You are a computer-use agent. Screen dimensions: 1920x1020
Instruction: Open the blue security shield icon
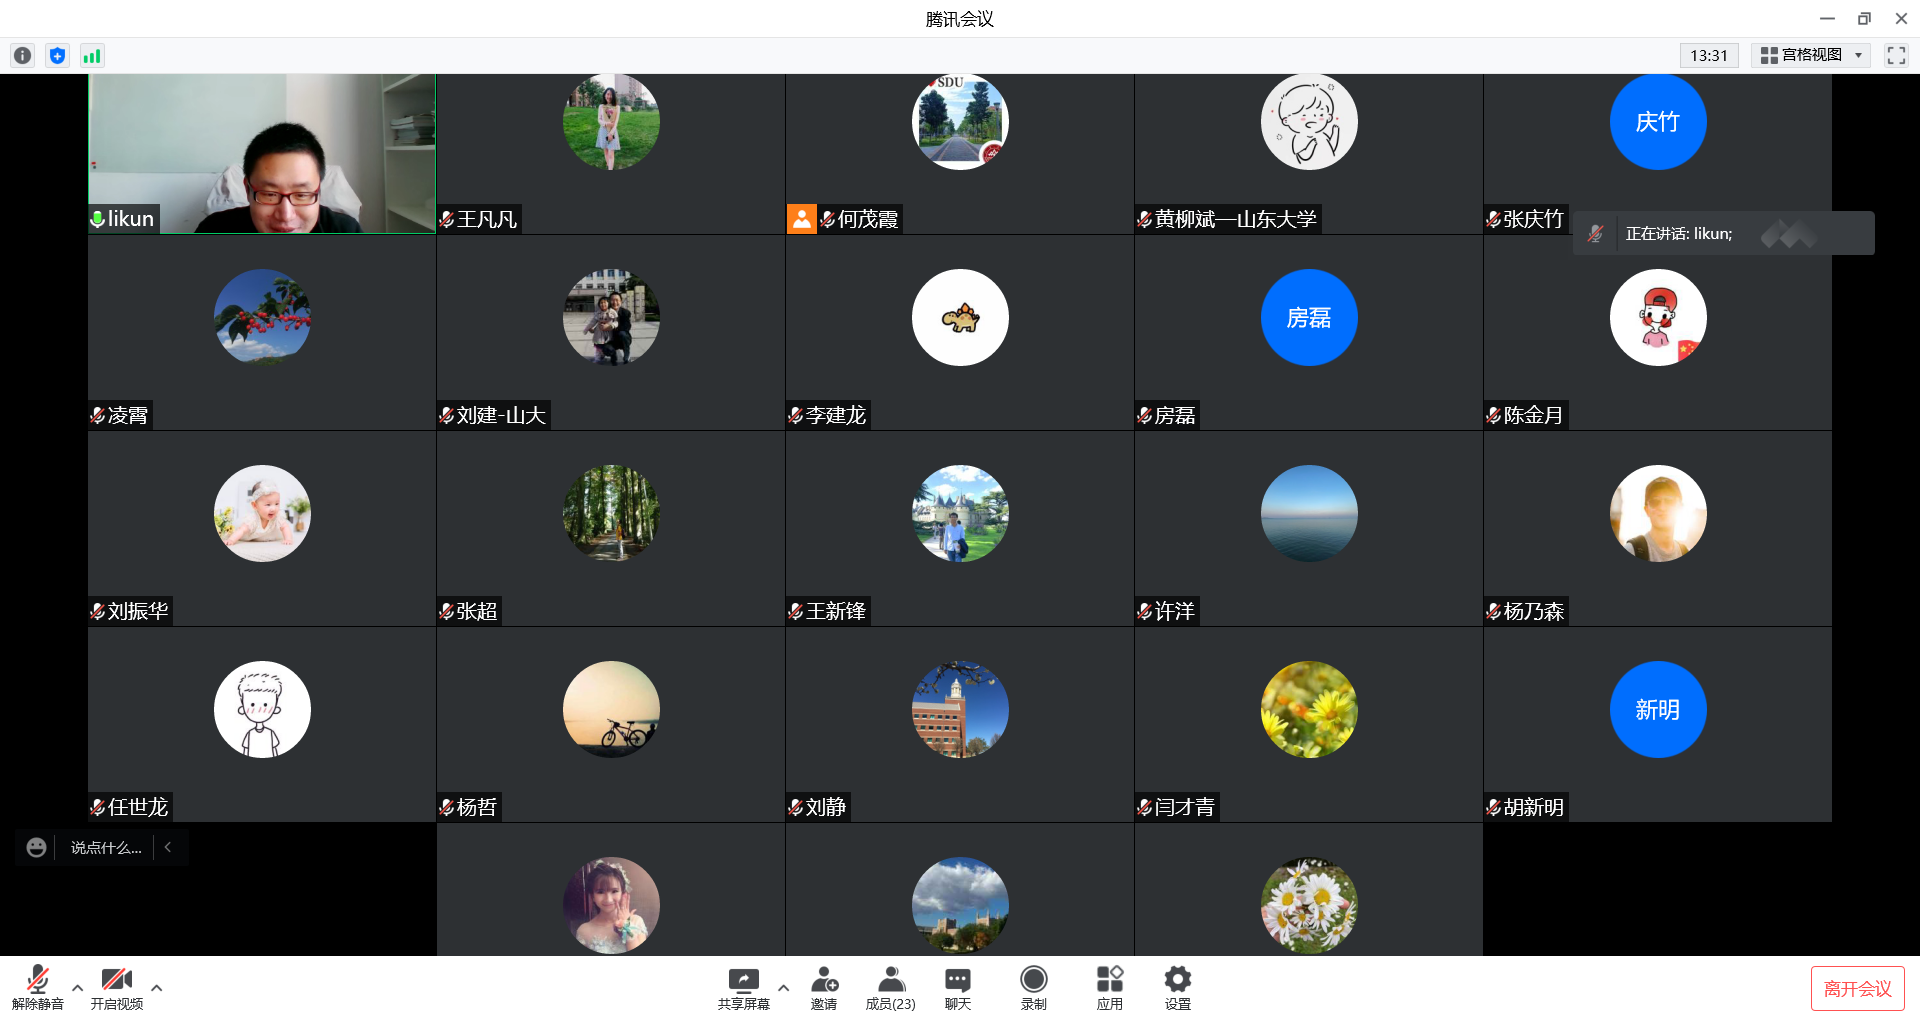click(x=58, y=56)
